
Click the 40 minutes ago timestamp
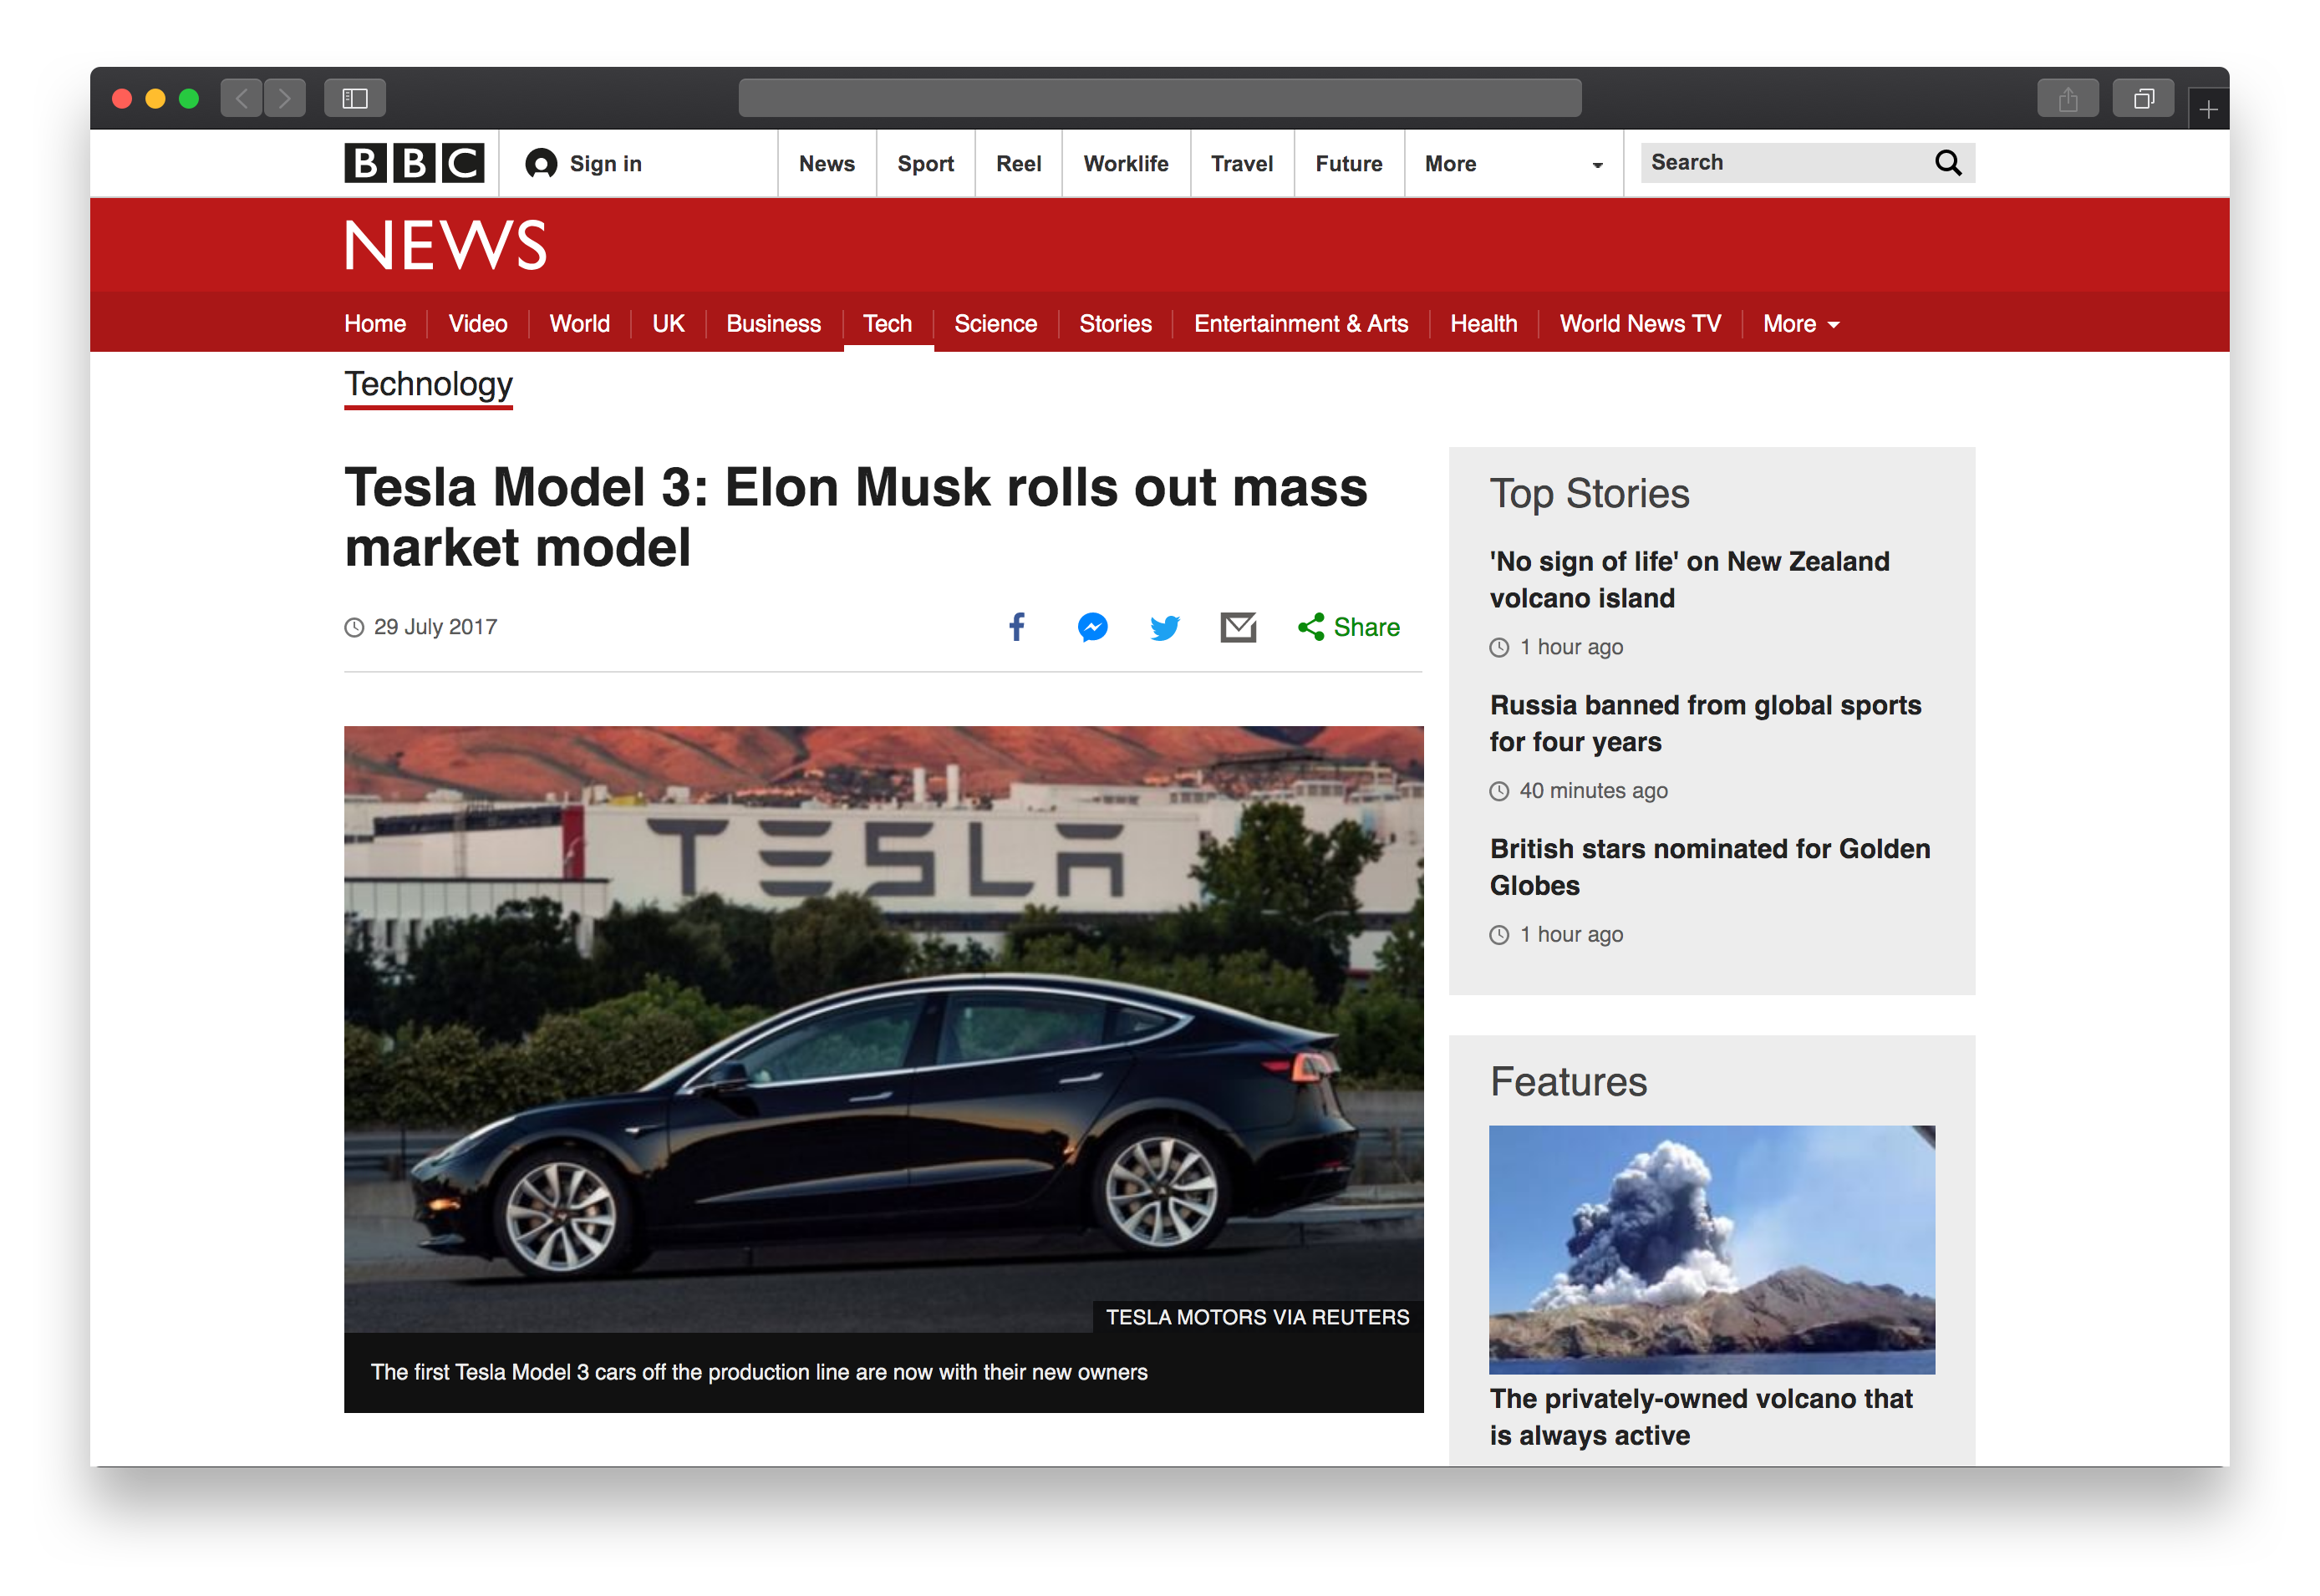(x=1593, y=791)
